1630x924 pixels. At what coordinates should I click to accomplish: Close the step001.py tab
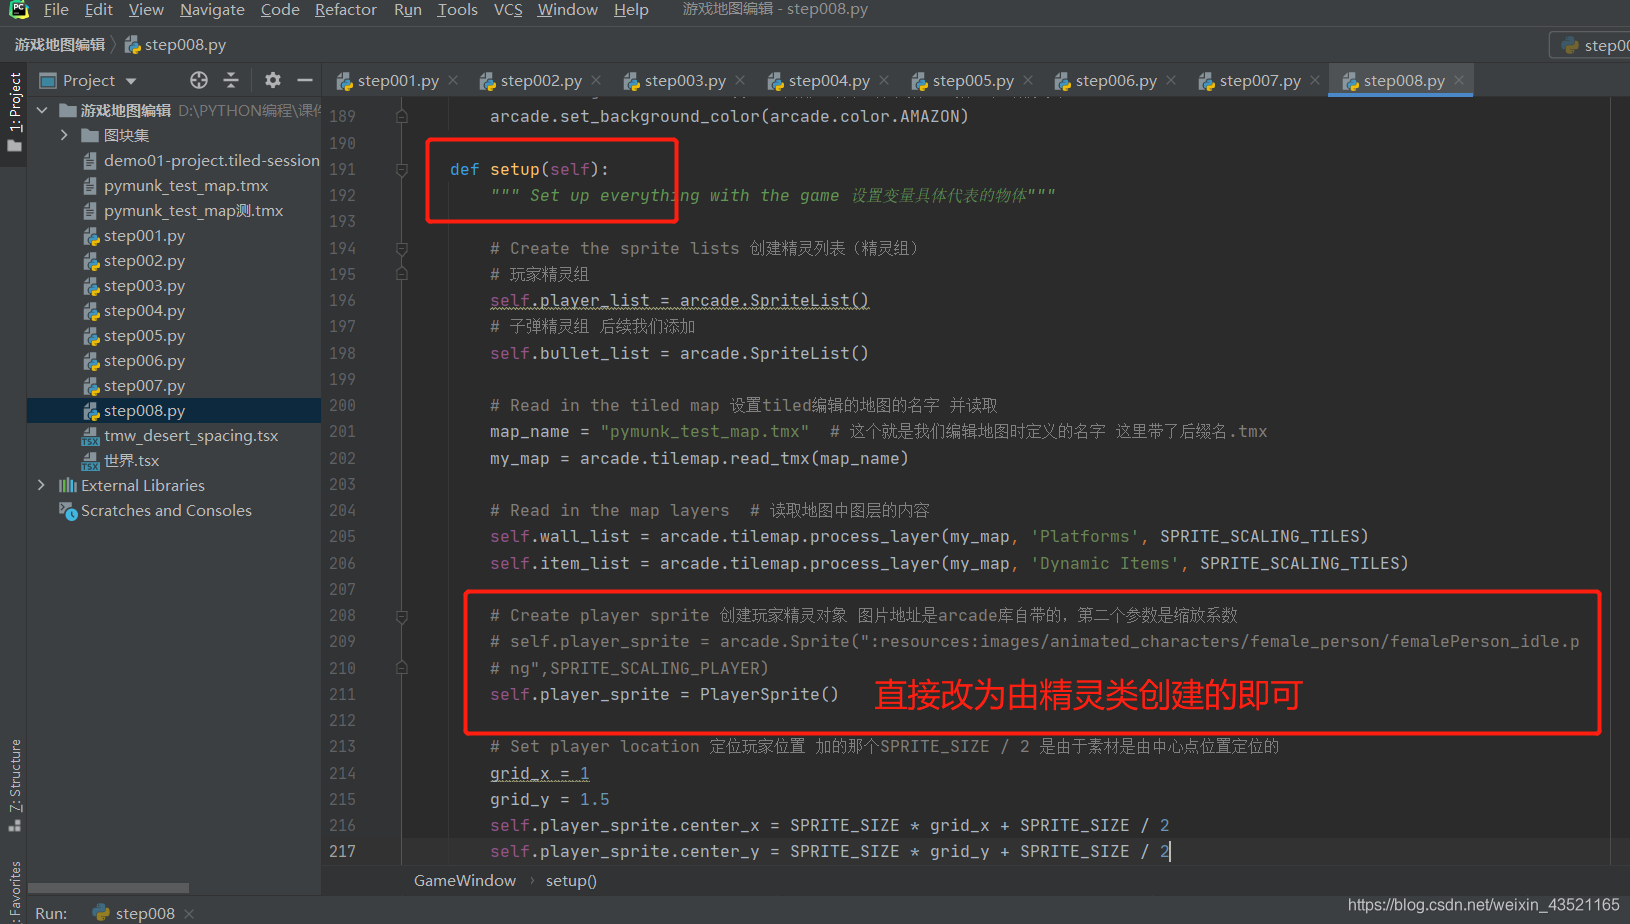(453, 80)
